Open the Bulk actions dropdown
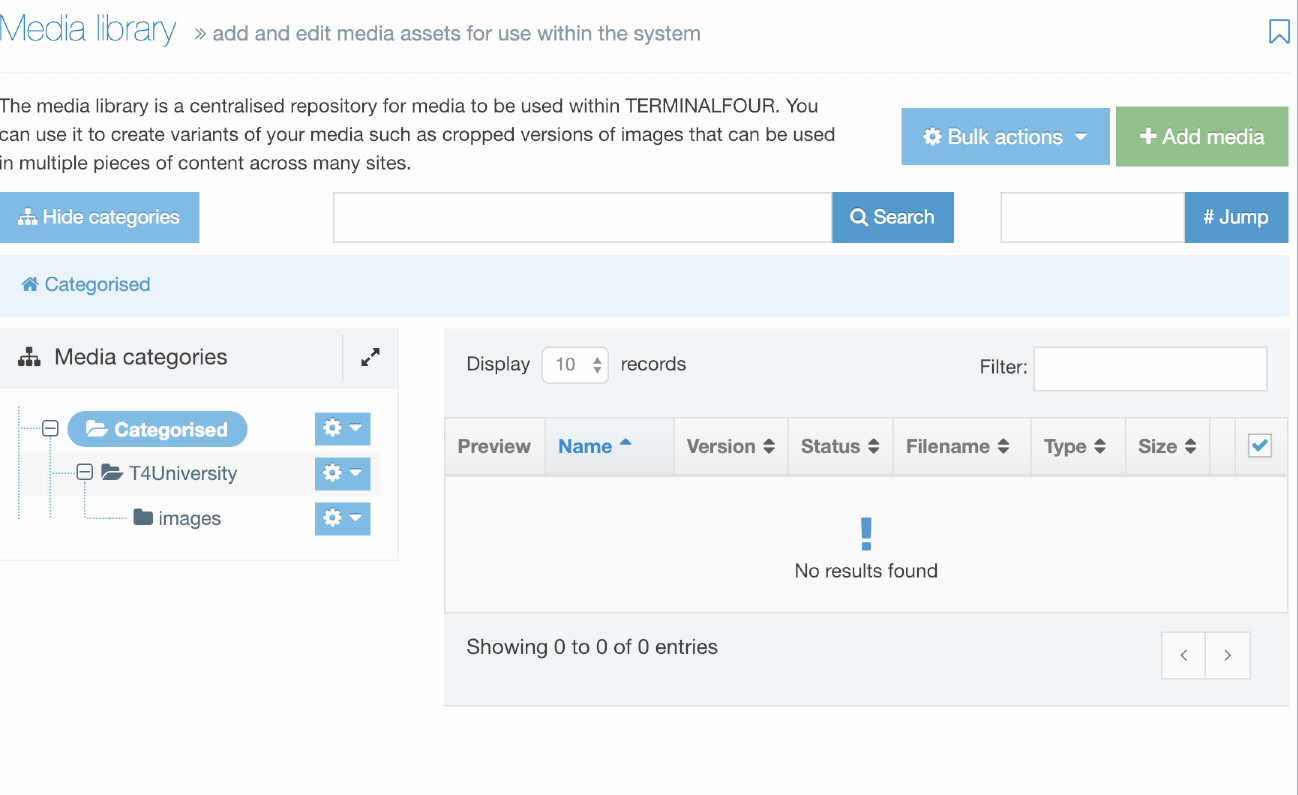This screenshot has height=795, width=1298. pyautogui.click(x=1005, y=137)
